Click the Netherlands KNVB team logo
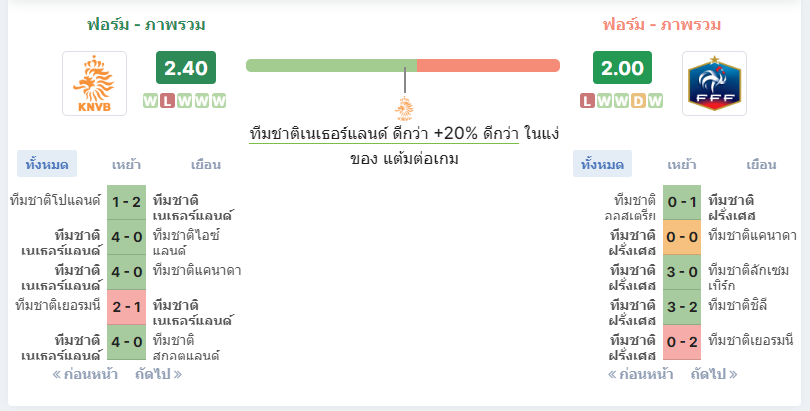 tap(95, 83)
